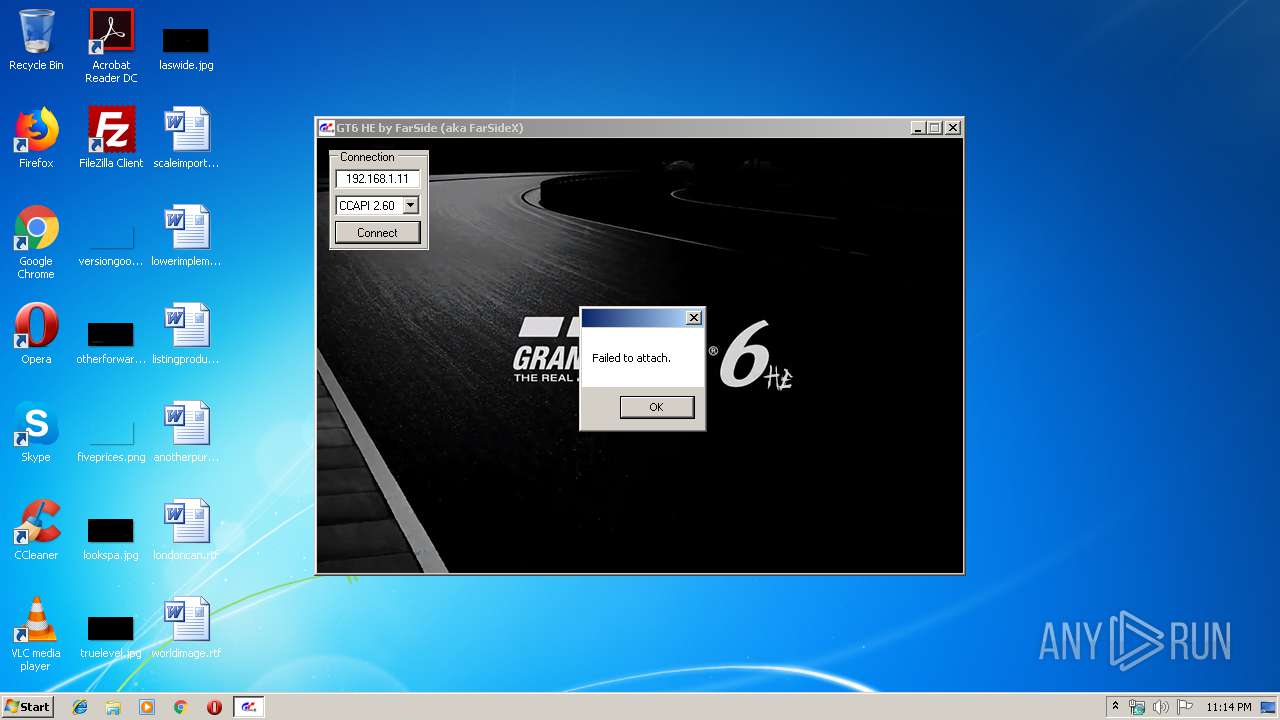Select the truelevel.jpg file icon

(x=111, y=636)
